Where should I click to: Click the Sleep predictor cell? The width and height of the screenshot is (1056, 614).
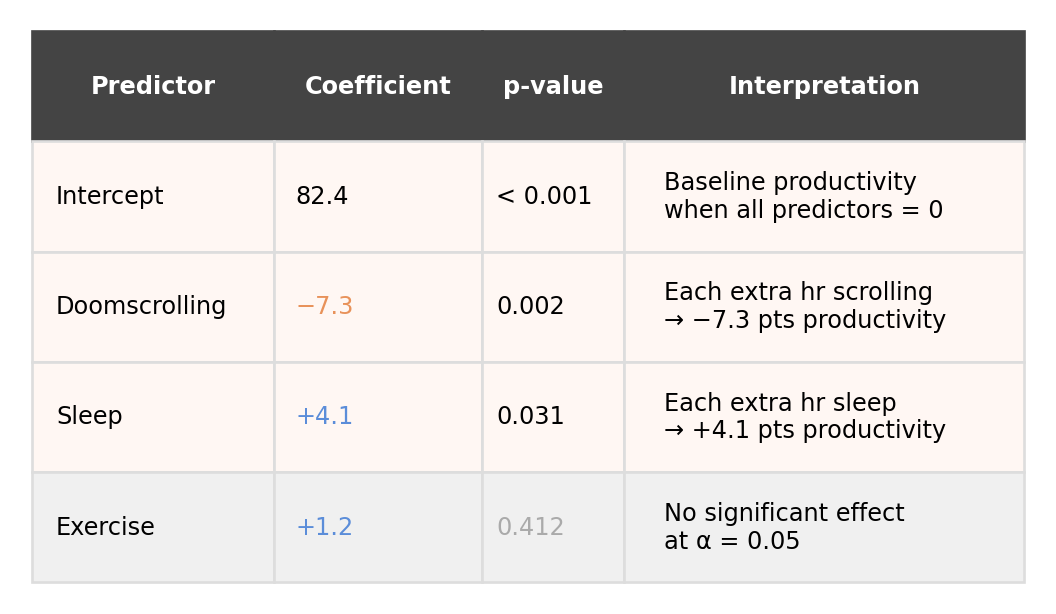tap(153, 417)
